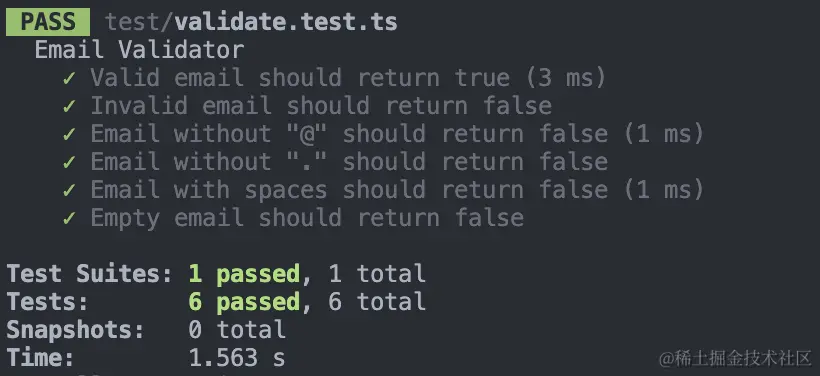Click the Snapshots "0 total" value
The image size is (820, 376).
(x=237, y=330)
